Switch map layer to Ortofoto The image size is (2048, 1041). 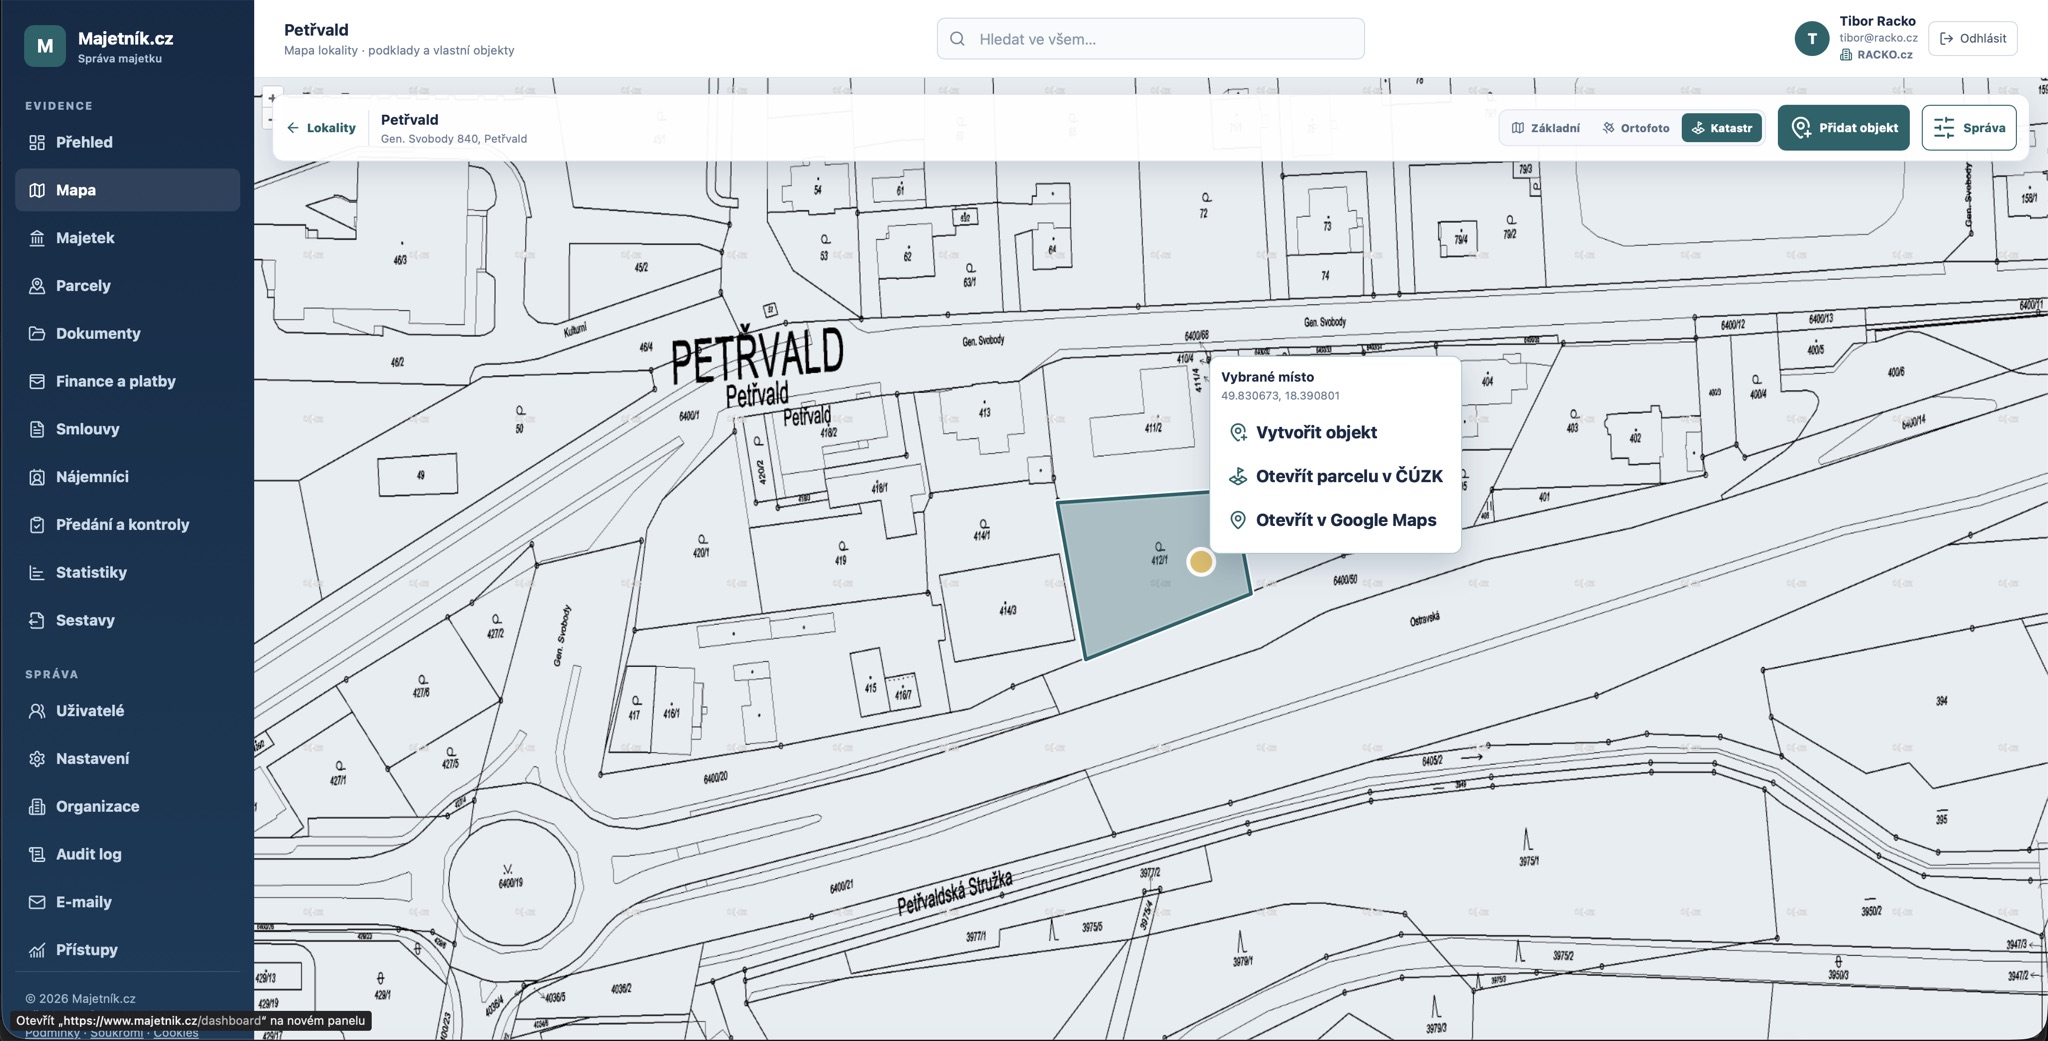point(1636,128)
